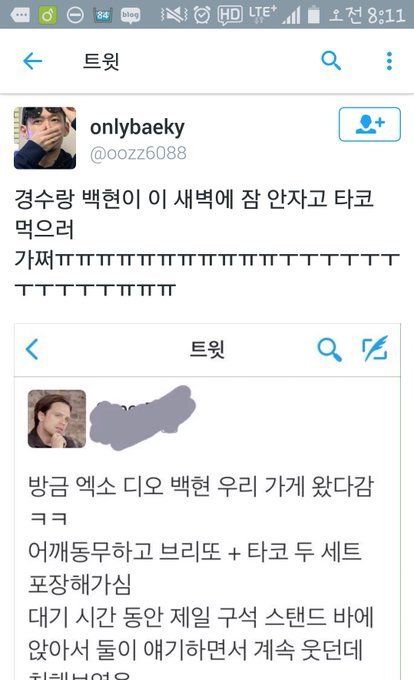The height and width of the screenshot is (680, 414).
Task: Open the three-dot overflow menu
Action: pos(389,61)
